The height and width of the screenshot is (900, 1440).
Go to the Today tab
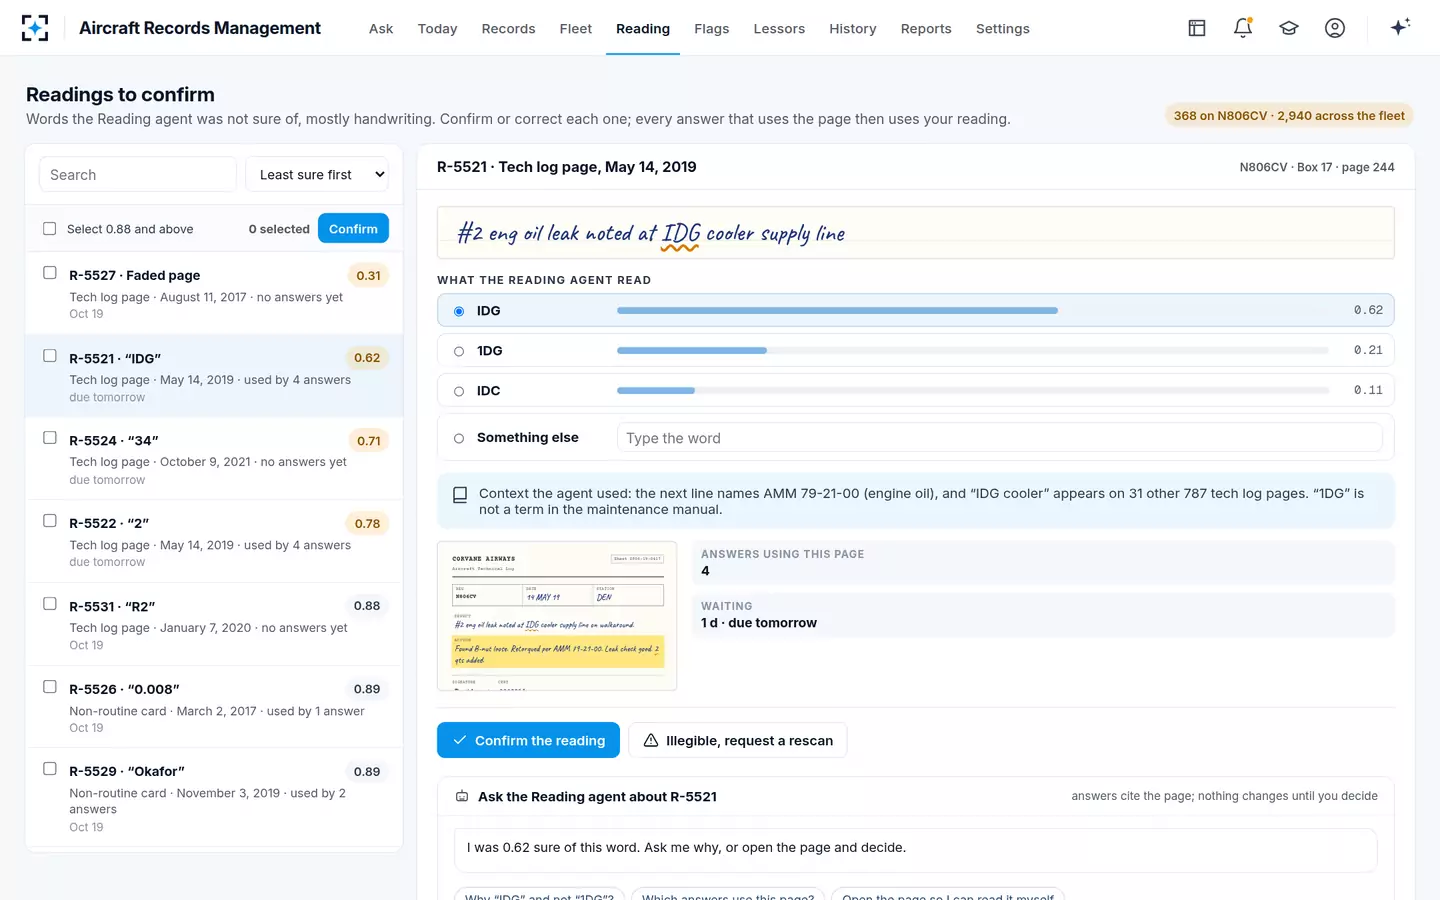coord(437,29)
